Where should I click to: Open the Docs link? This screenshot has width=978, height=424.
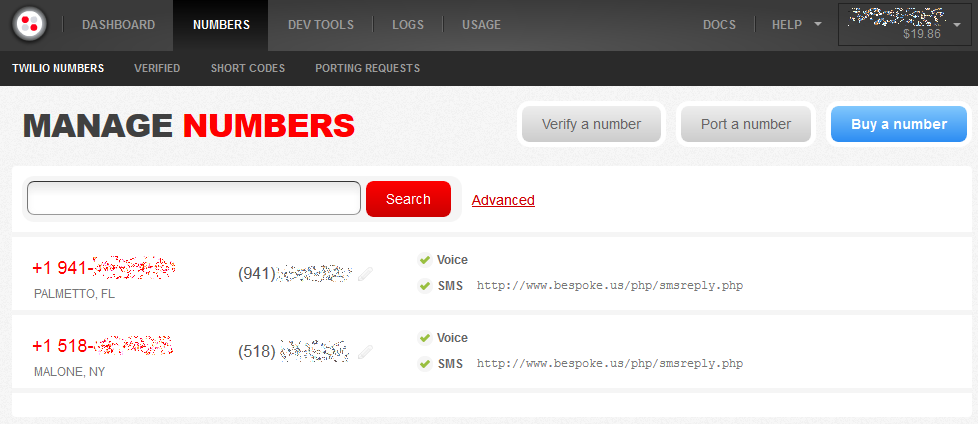(719, 25)
